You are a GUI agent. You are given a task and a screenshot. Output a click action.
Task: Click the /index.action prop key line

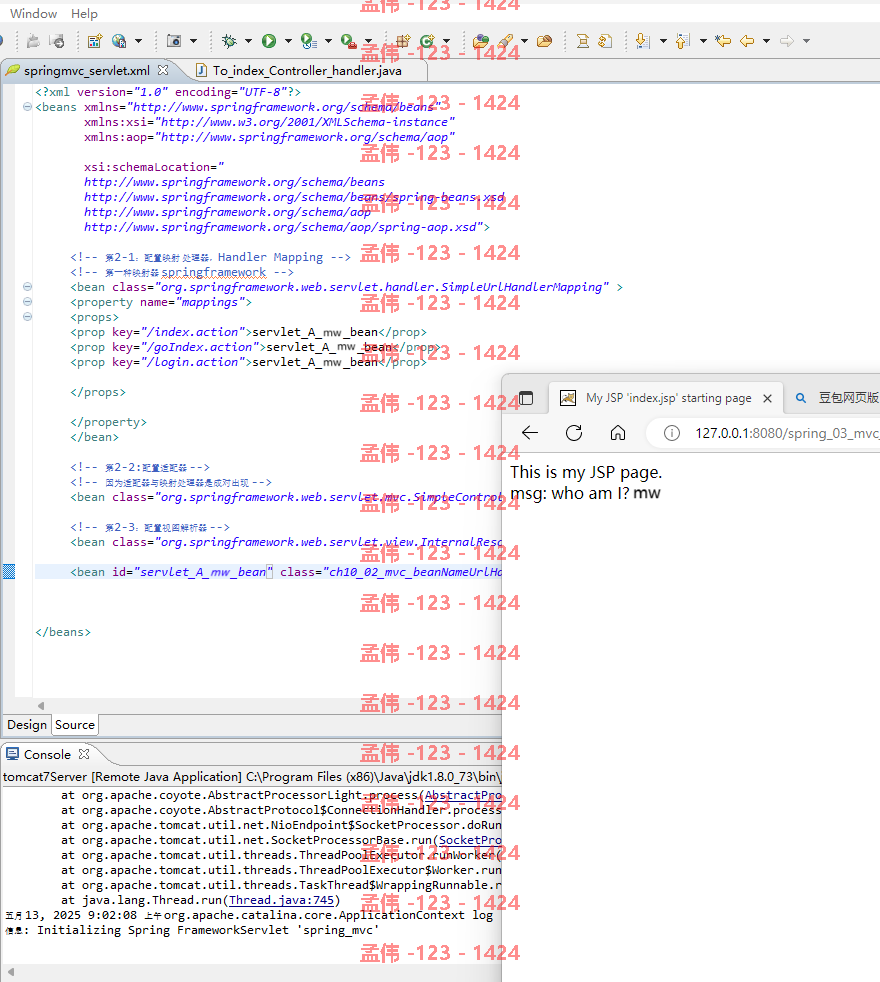click(248, 332)
